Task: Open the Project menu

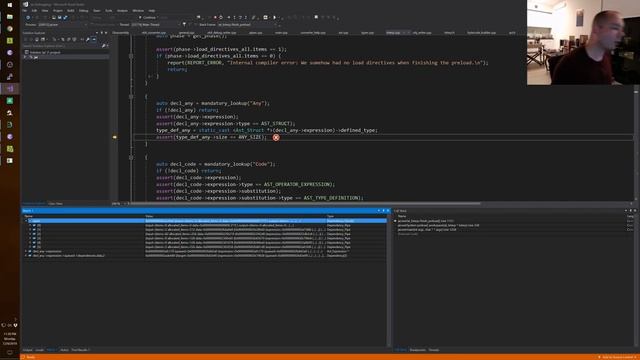Action: click(58, 11)
